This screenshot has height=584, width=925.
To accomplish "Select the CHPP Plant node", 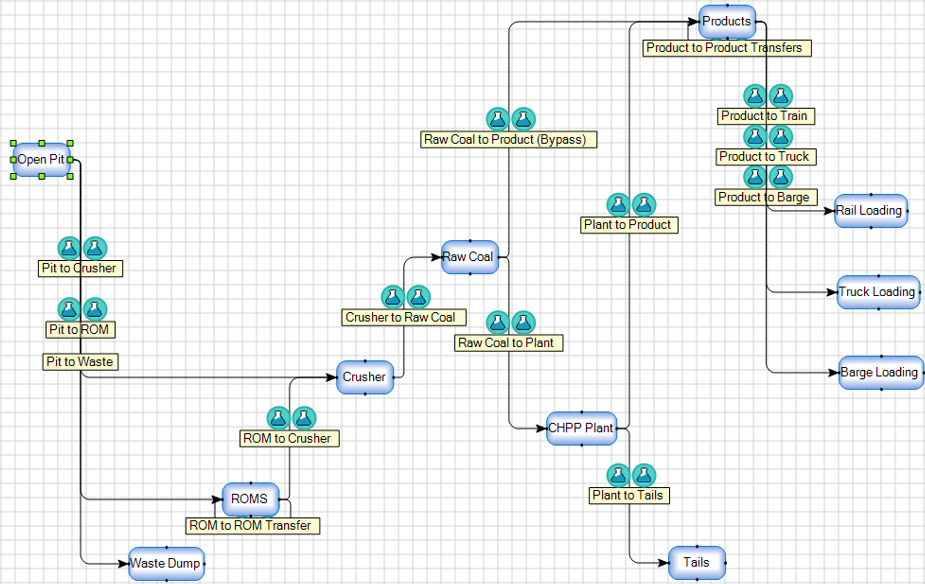I will pyautogui.click(x=581, y=428).
